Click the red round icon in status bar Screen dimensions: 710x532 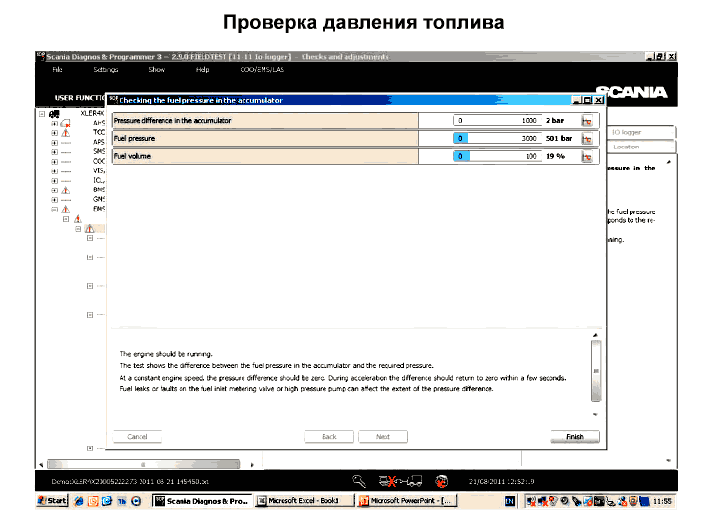(x=441, y=481)
